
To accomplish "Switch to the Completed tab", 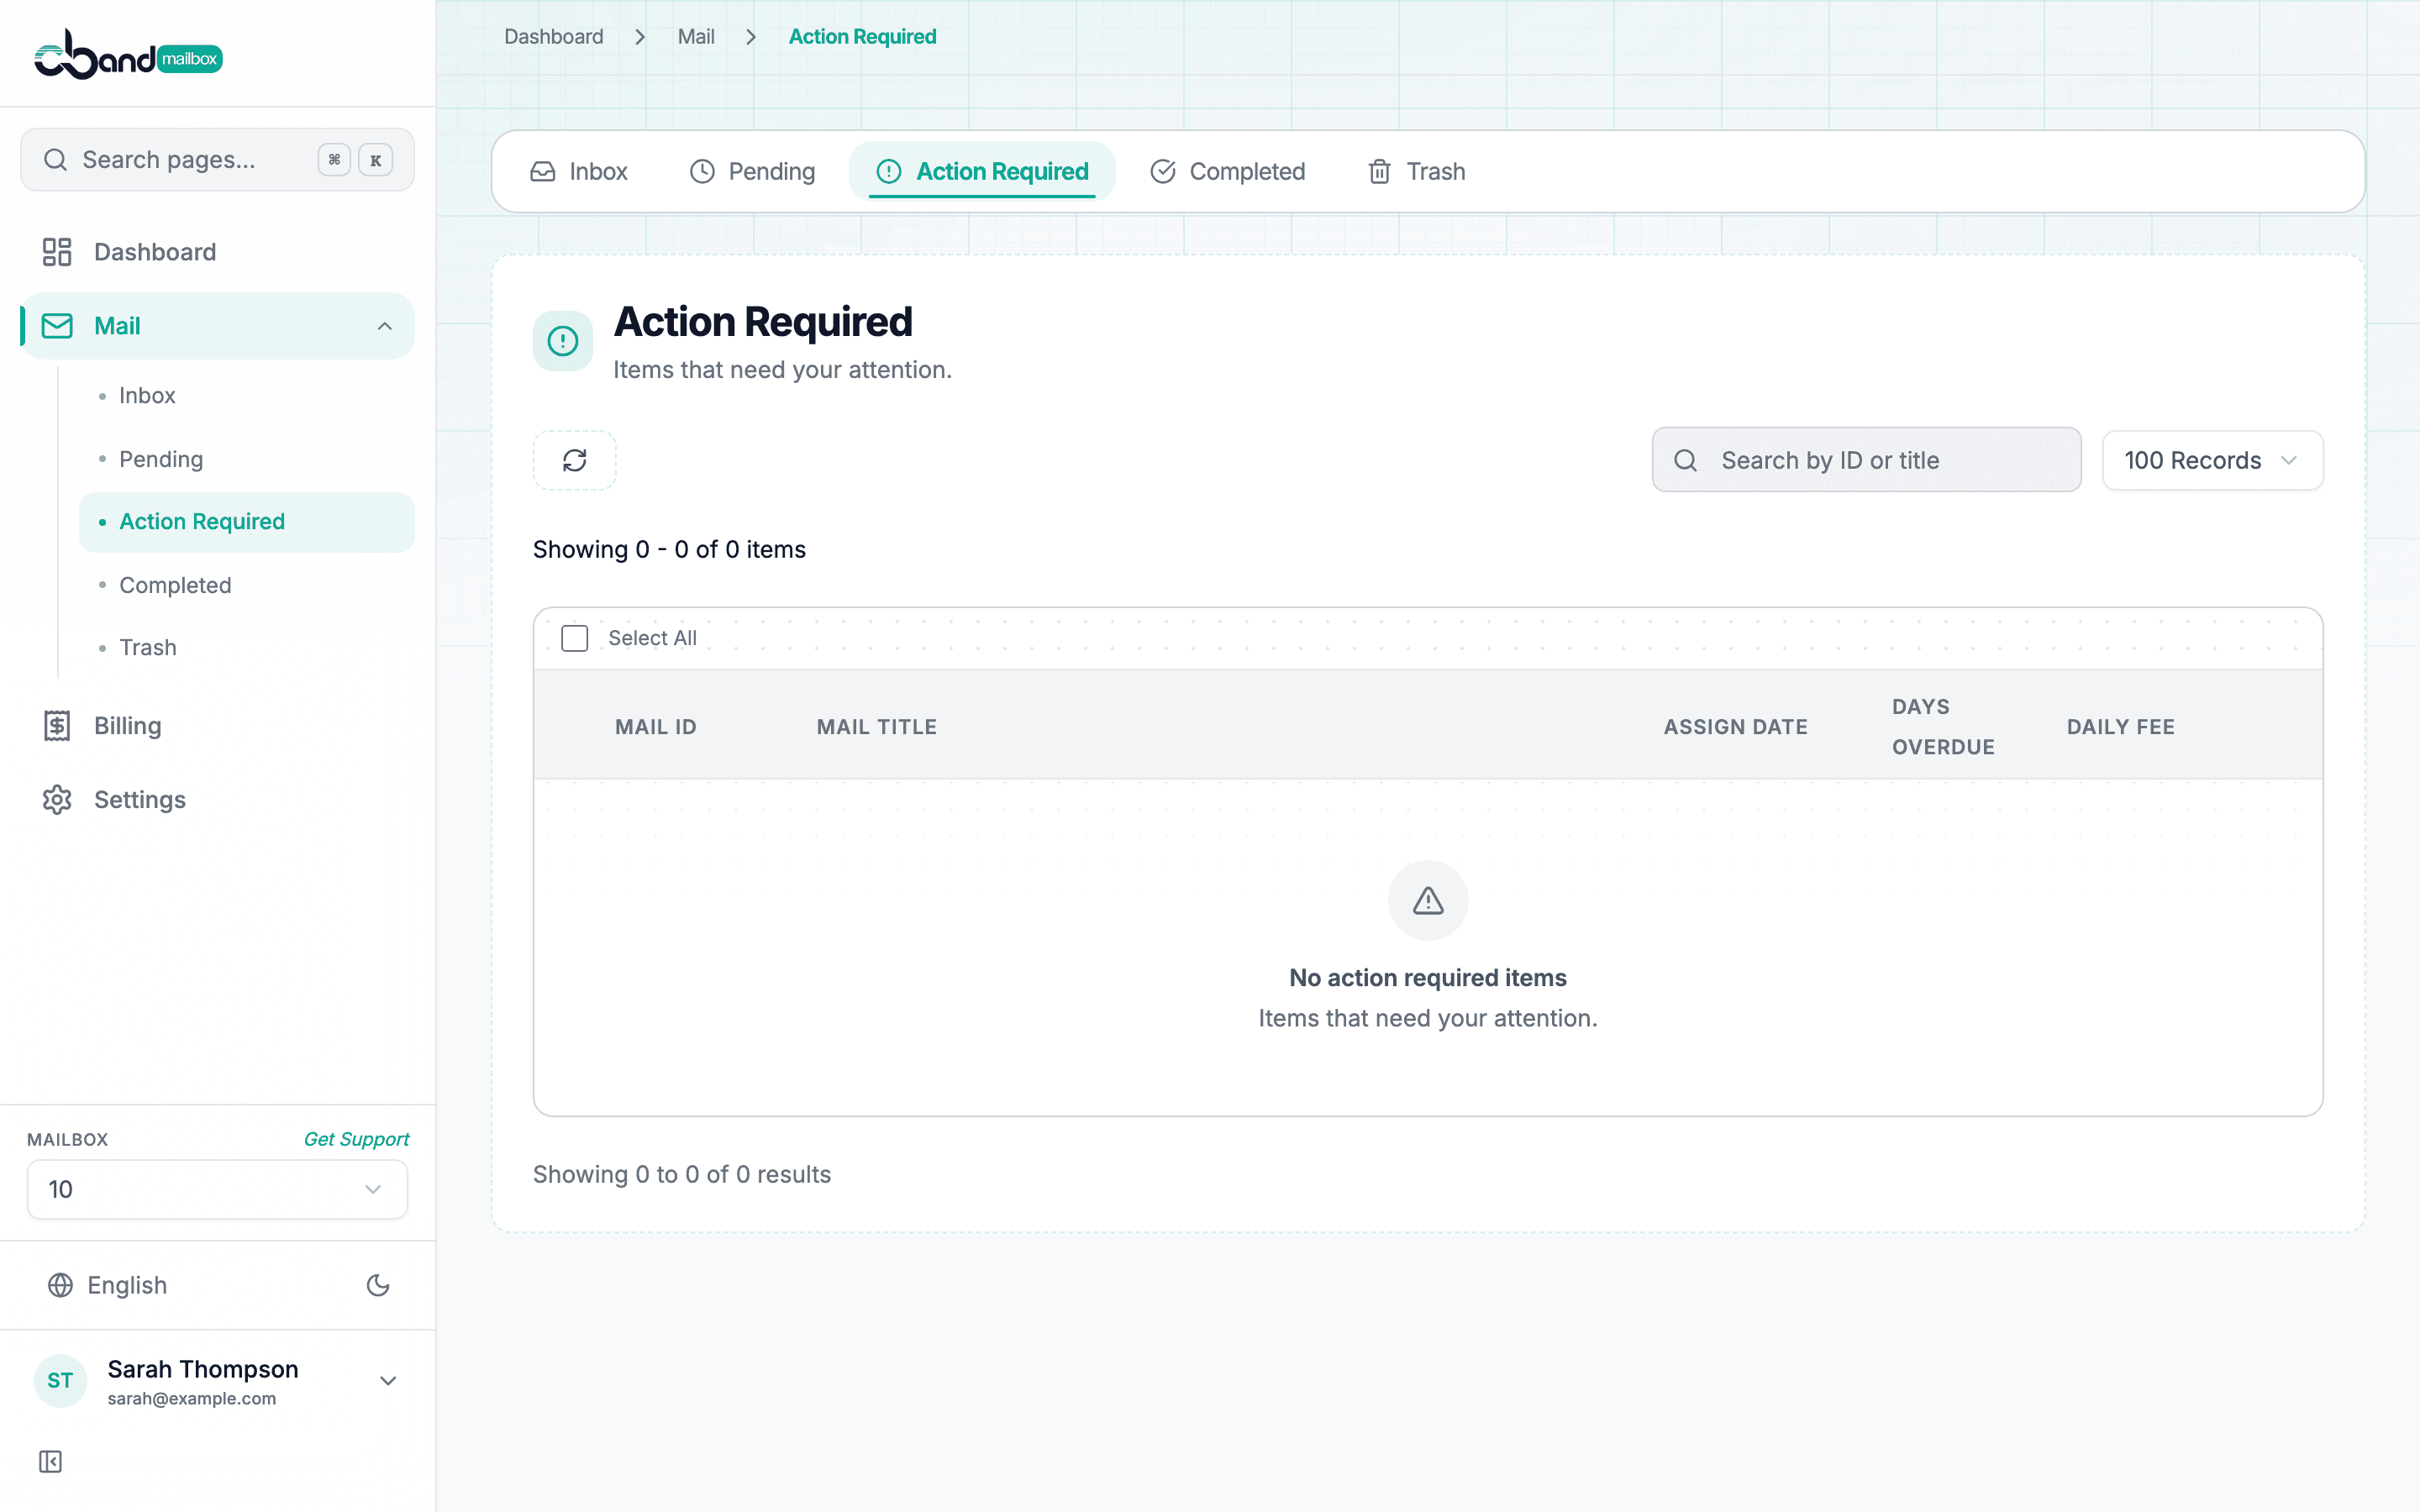I will [x=1227, y=172].
